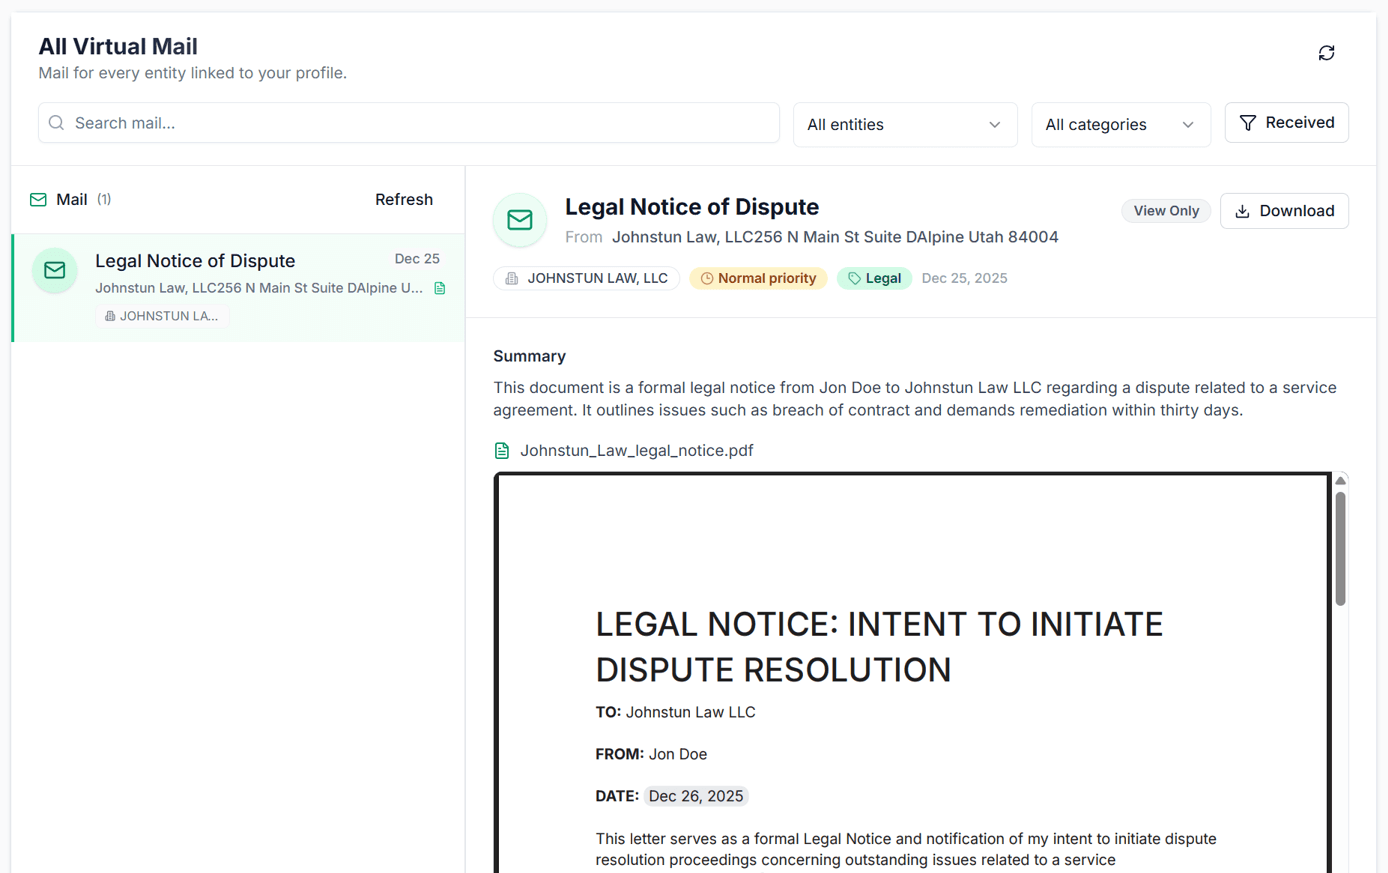This screenshot has height=873, width=1388.
Task: Click the attachment document icon in list row
Action: click(x=440, y=288)
